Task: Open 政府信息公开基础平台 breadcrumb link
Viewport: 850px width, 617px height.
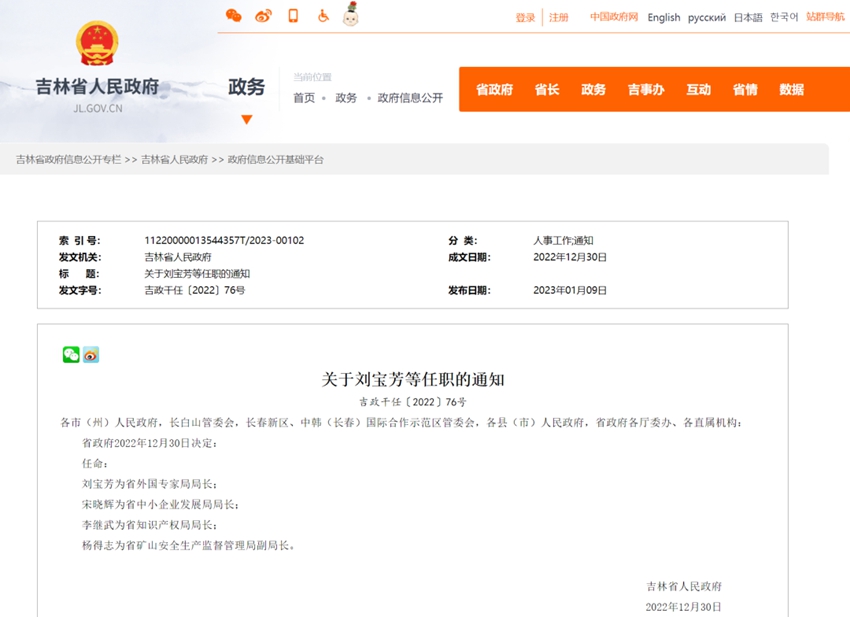Action: tap(276, 160)
